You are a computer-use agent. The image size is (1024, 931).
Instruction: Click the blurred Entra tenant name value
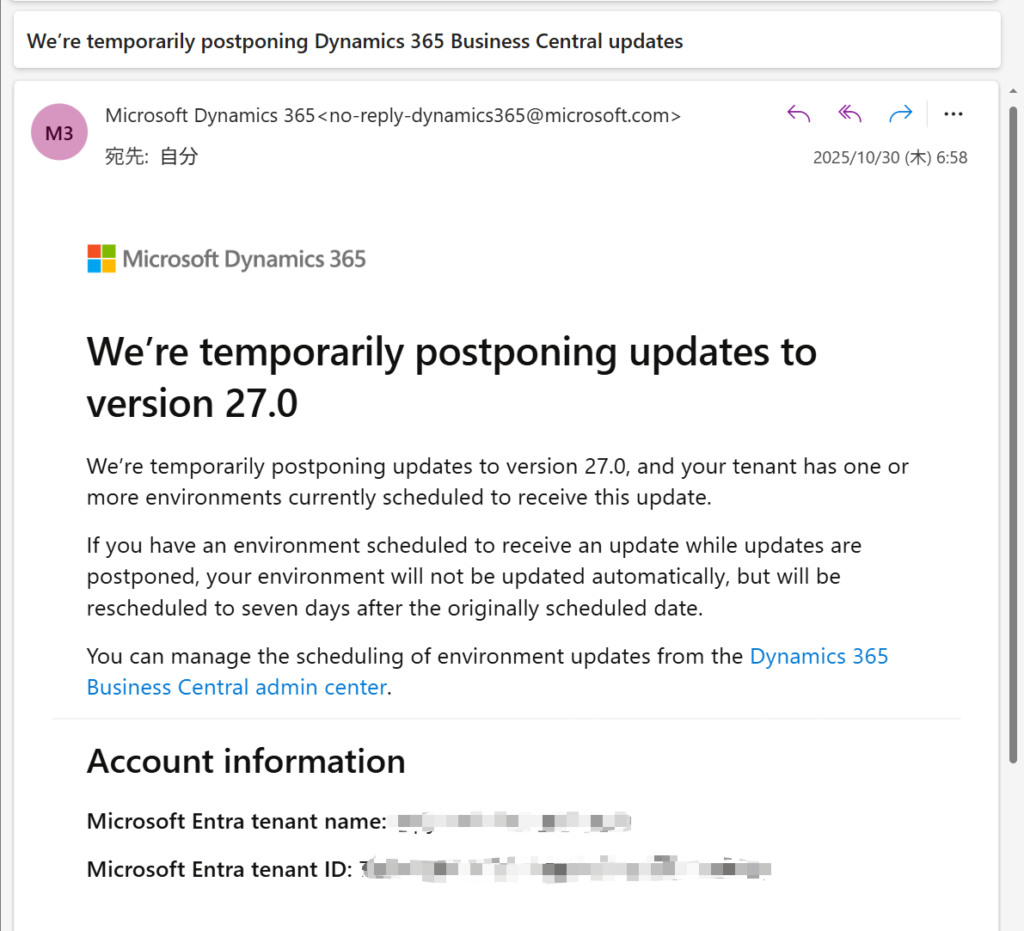point(513,822)
